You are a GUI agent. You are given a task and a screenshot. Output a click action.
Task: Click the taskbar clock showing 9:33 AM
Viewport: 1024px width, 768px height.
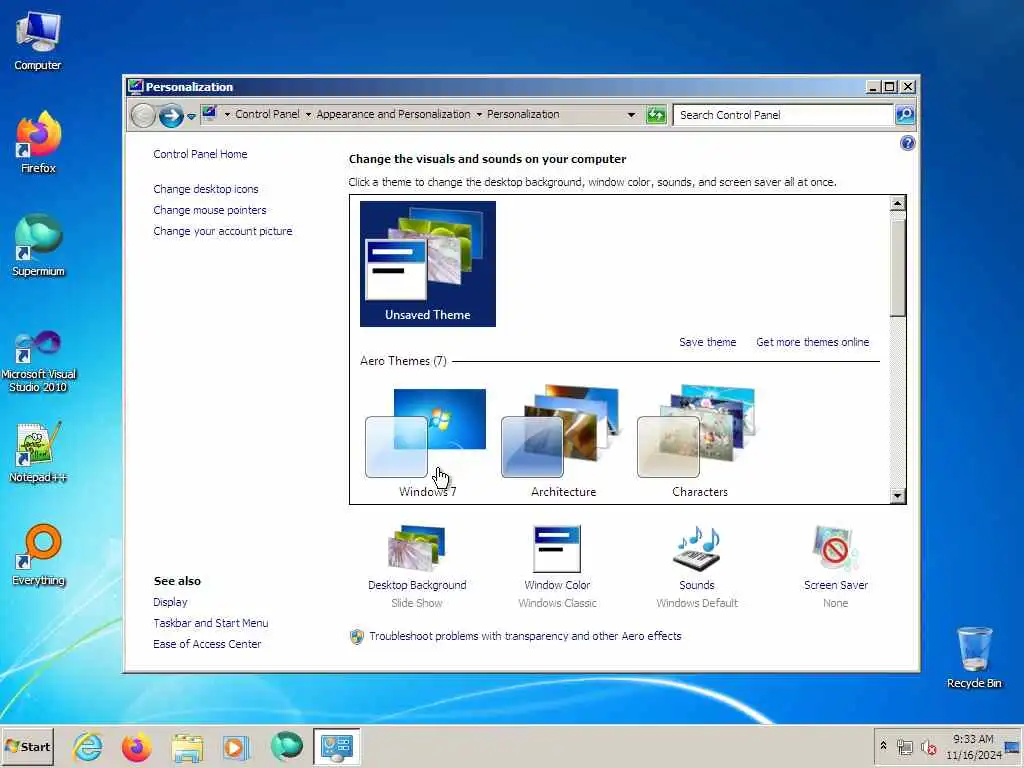[973, 747]
